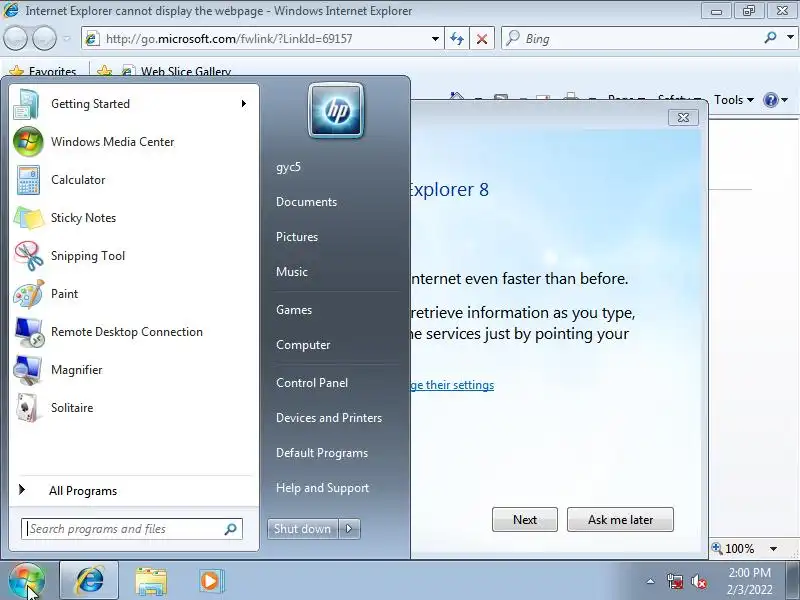800x600 pixels.
Task: Open the Tools menu in IE
Action: pos(733,100)
